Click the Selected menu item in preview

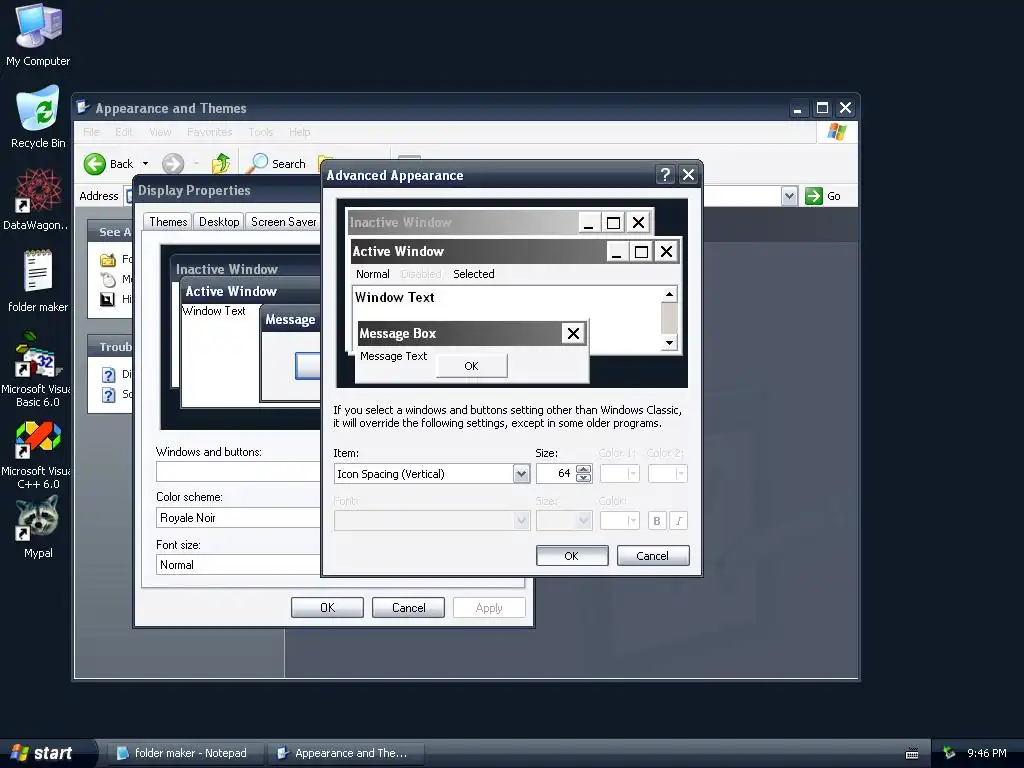473,274
